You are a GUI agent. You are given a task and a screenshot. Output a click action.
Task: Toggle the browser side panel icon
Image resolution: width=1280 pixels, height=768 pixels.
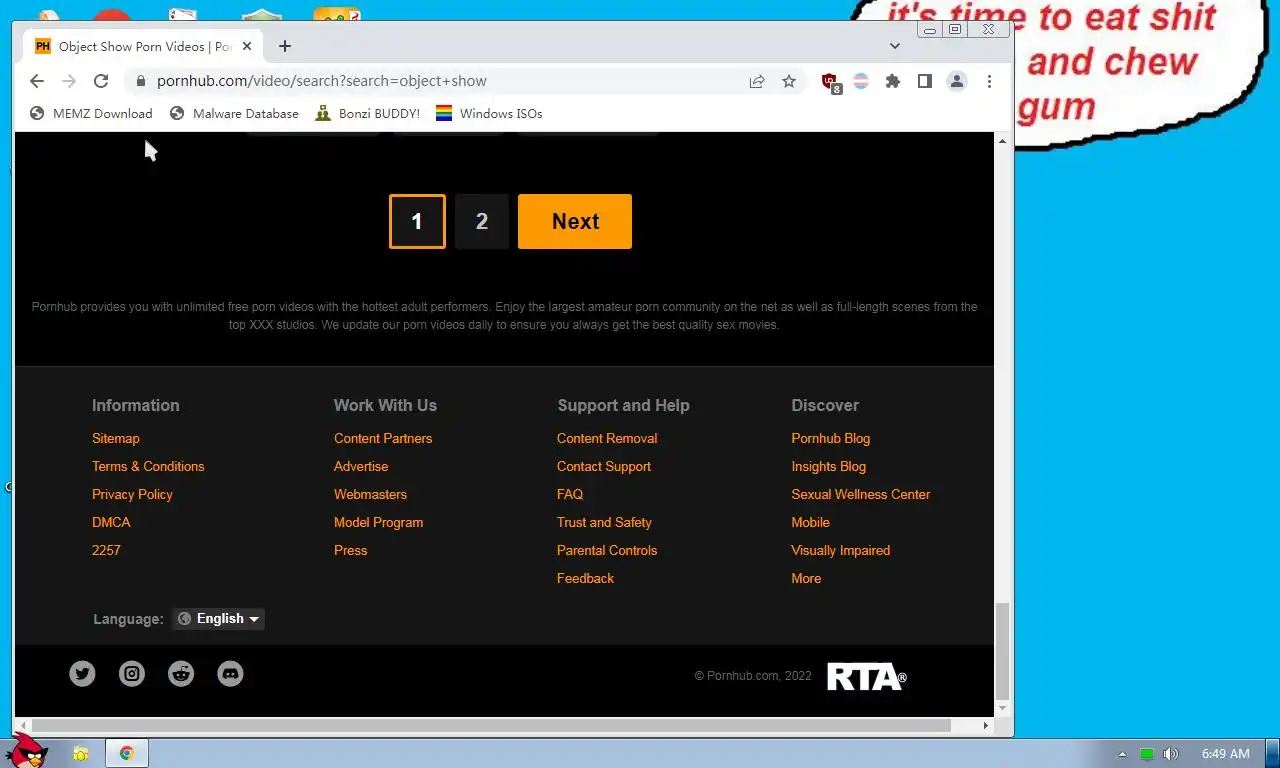point(925,82)
